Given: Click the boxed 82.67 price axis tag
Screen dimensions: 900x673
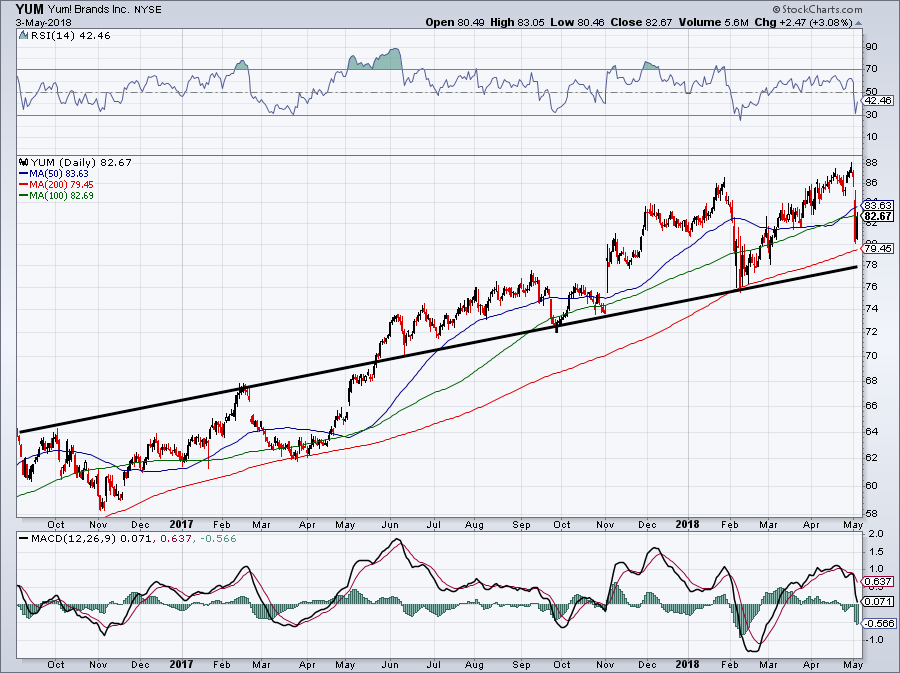Looking at the screenshot, I should [878, 216].
